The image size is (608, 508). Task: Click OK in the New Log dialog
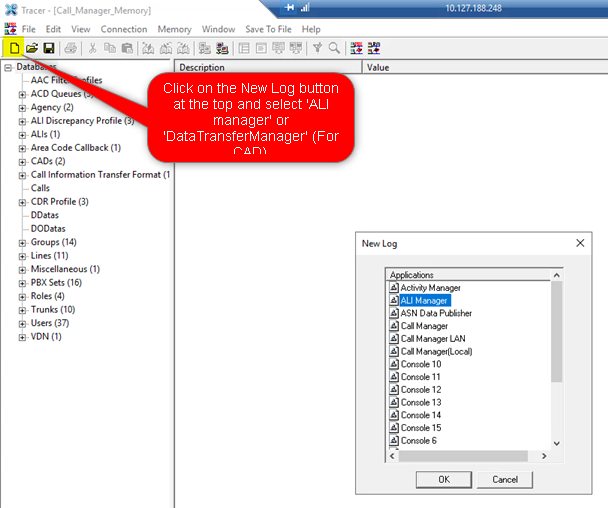444,480
